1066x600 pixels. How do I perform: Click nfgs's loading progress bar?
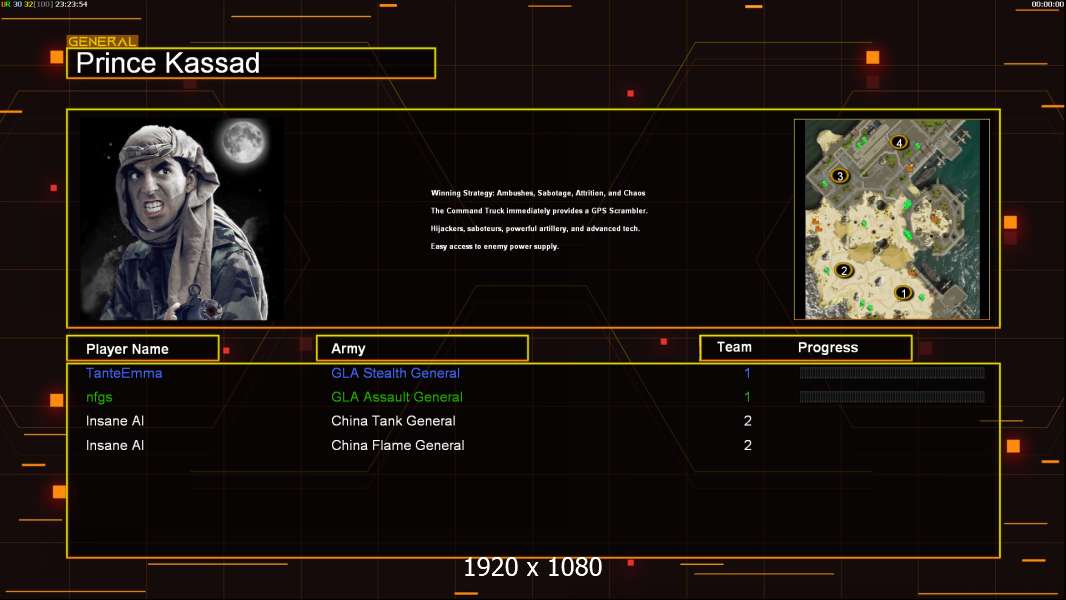click(x=892, y=397)
